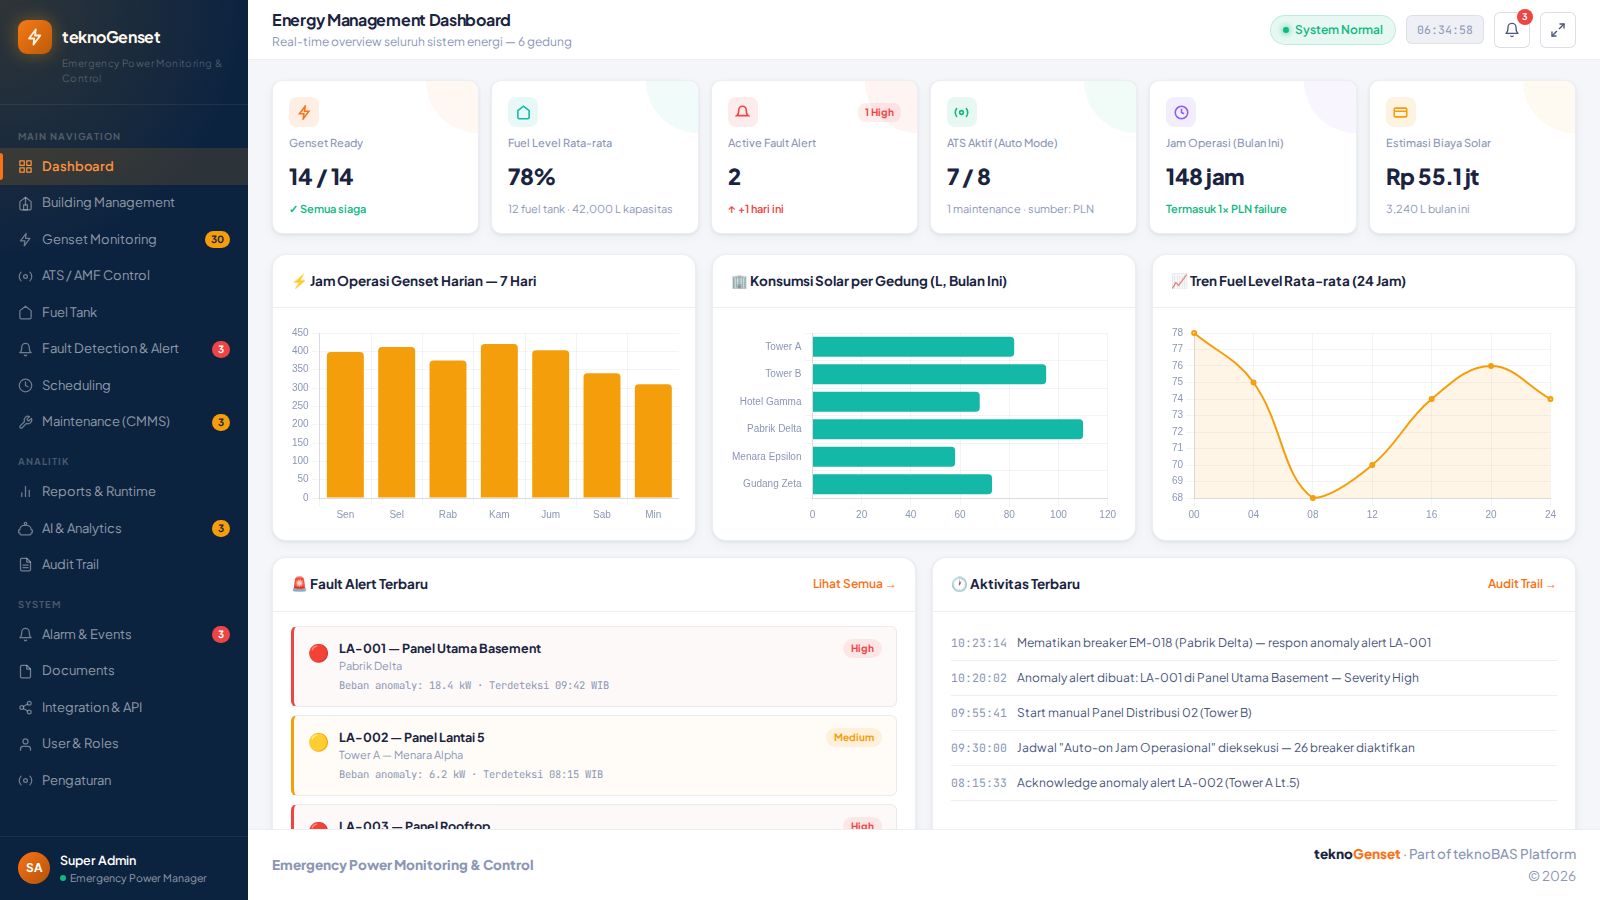
Task: Click the Fuel Level house card icon
Action: click(523, 112)
